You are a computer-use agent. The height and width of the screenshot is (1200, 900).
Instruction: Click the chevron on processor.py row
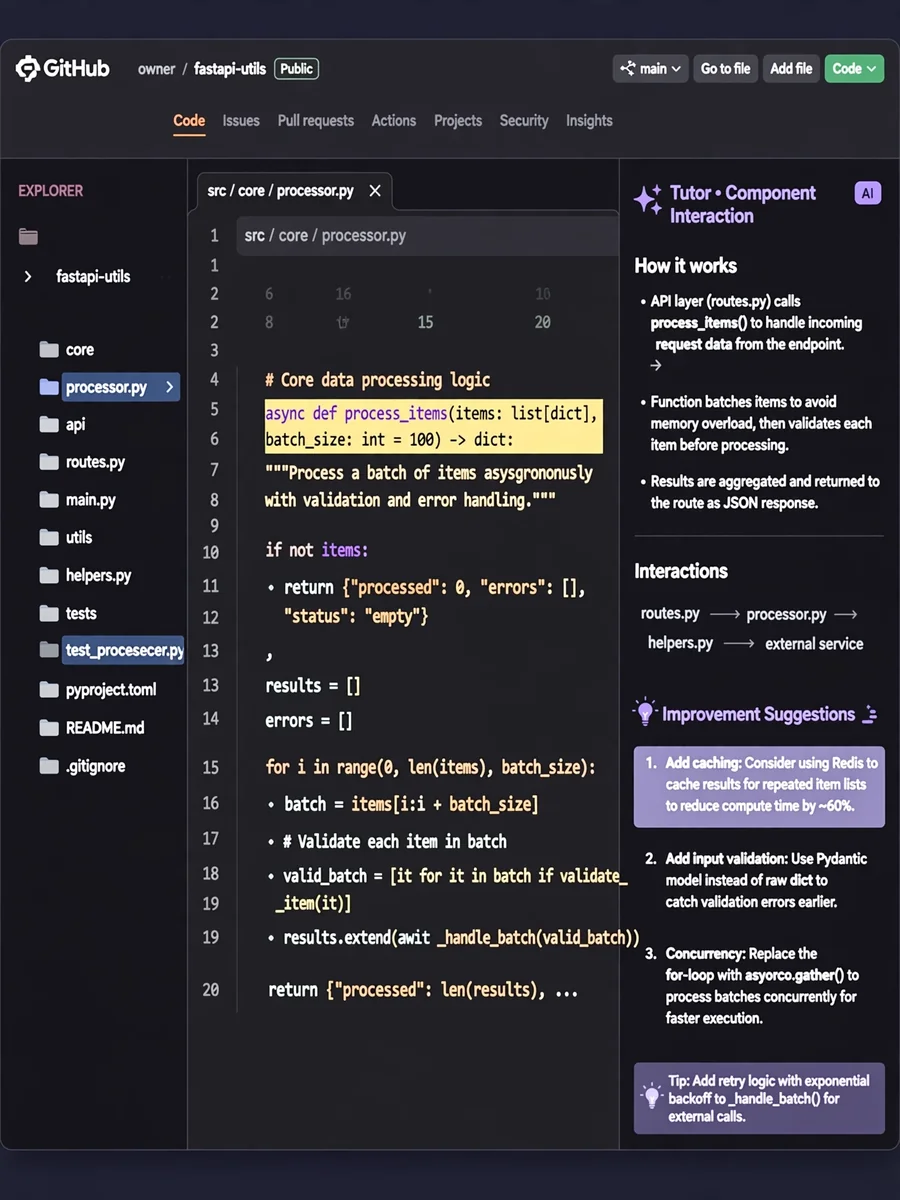point(169,387)
